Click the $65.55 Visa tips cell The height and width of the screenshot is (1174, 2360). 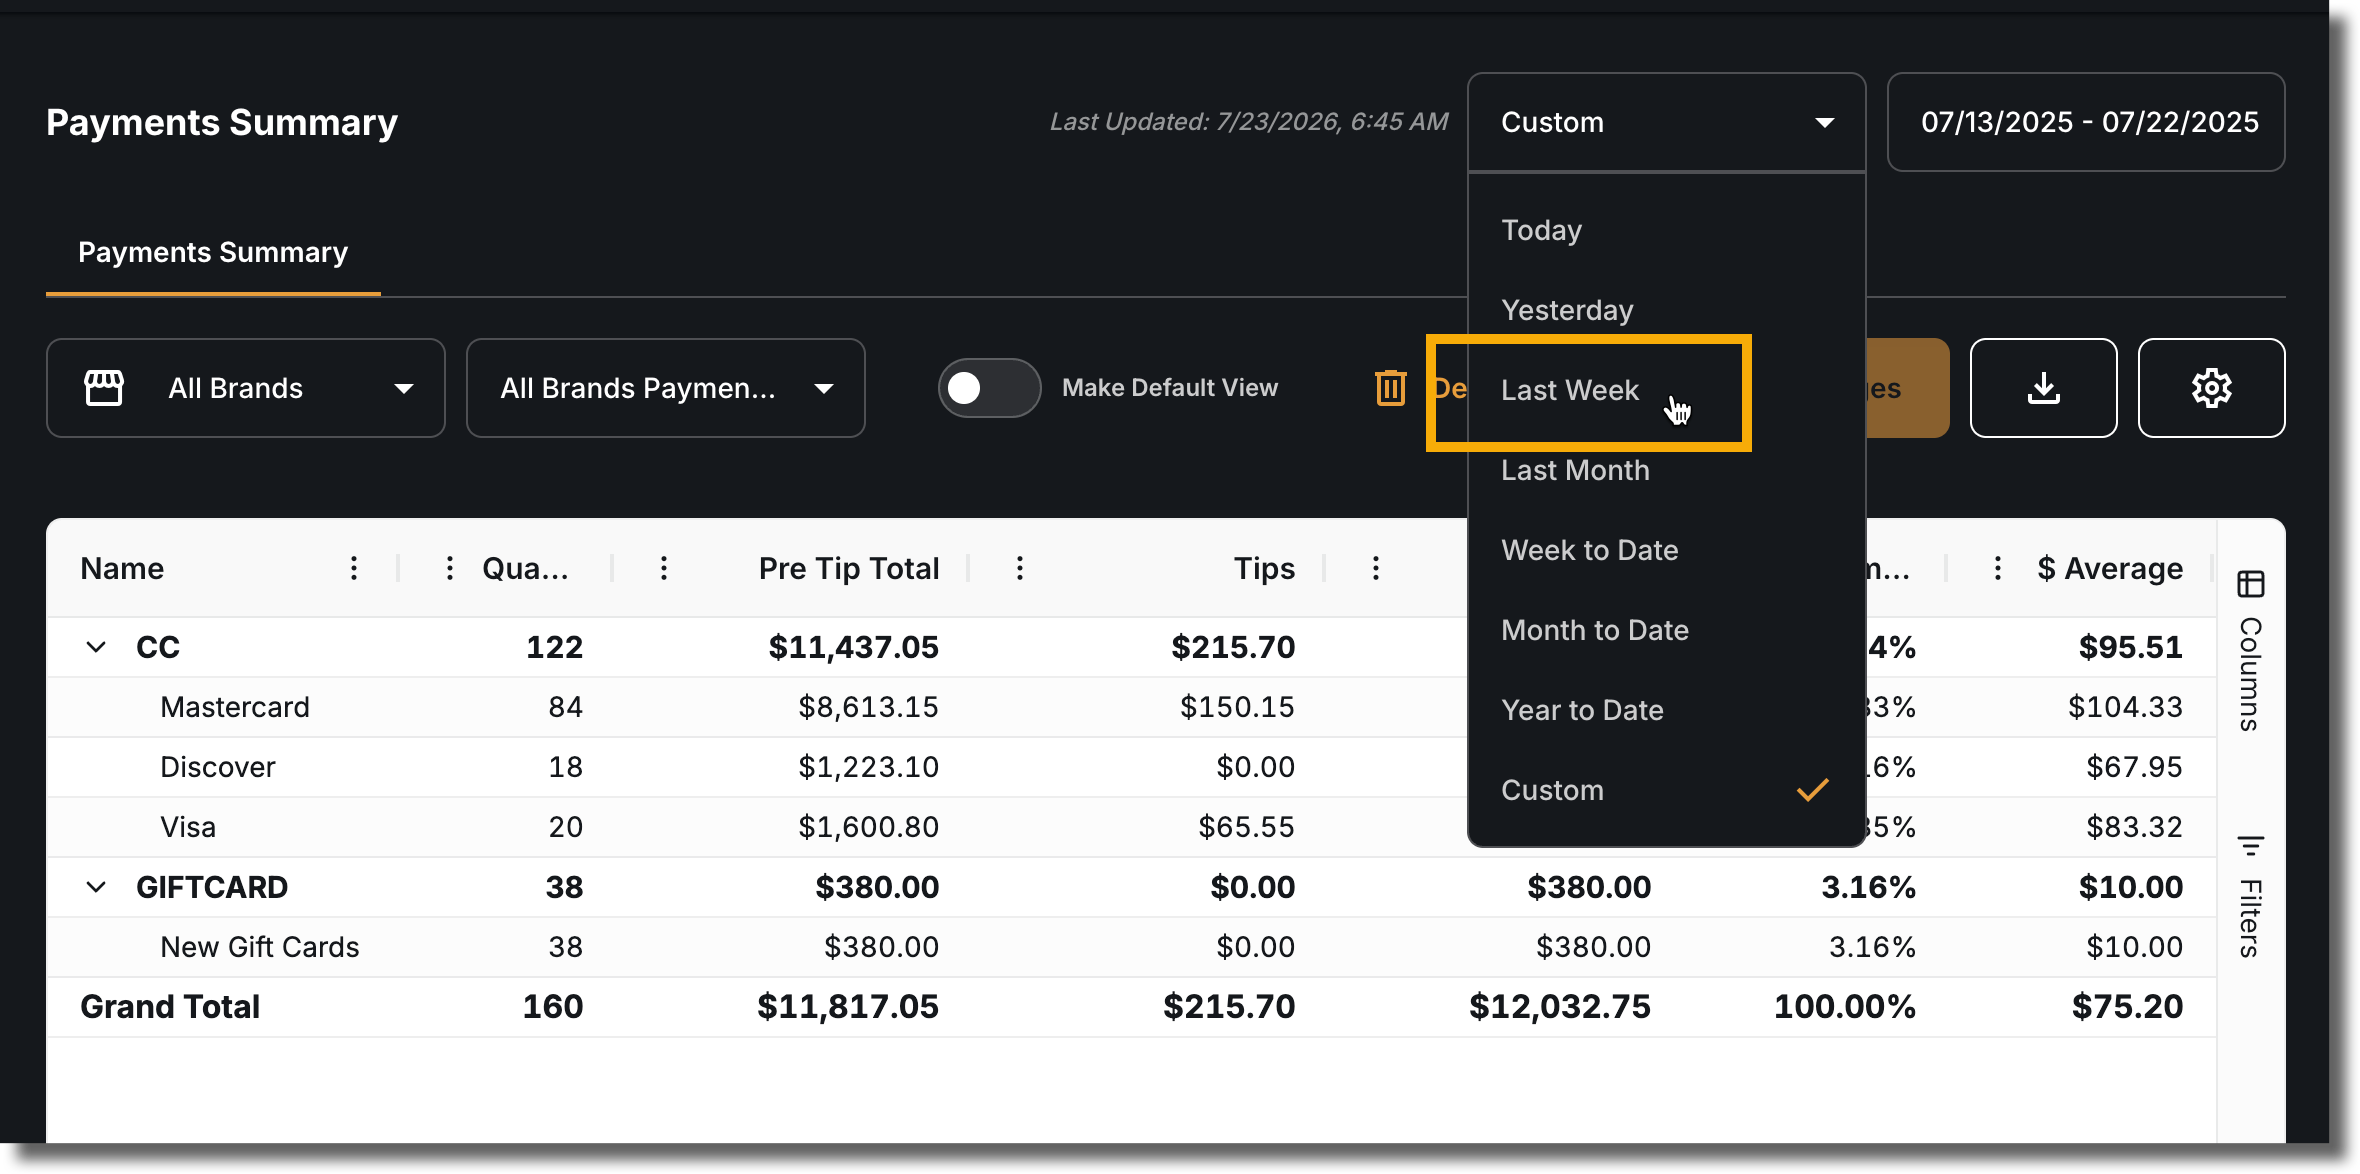click(x=1246, y=827)
